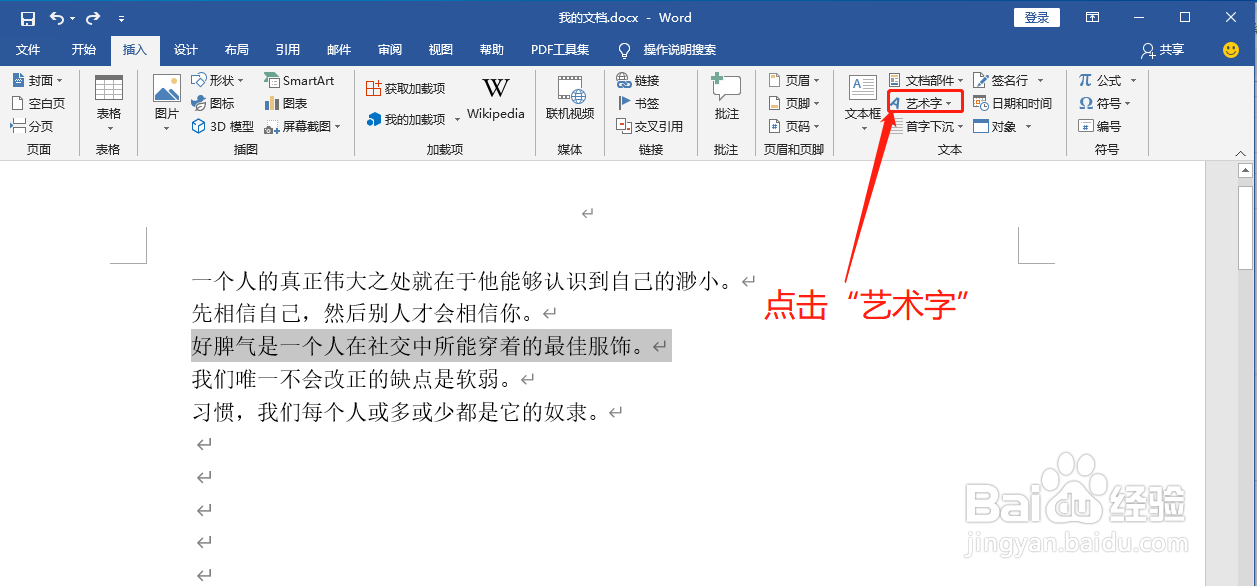Insert a chart using 图表
The height and width of the screenshot is (586, 1257).
pos(287,103)
